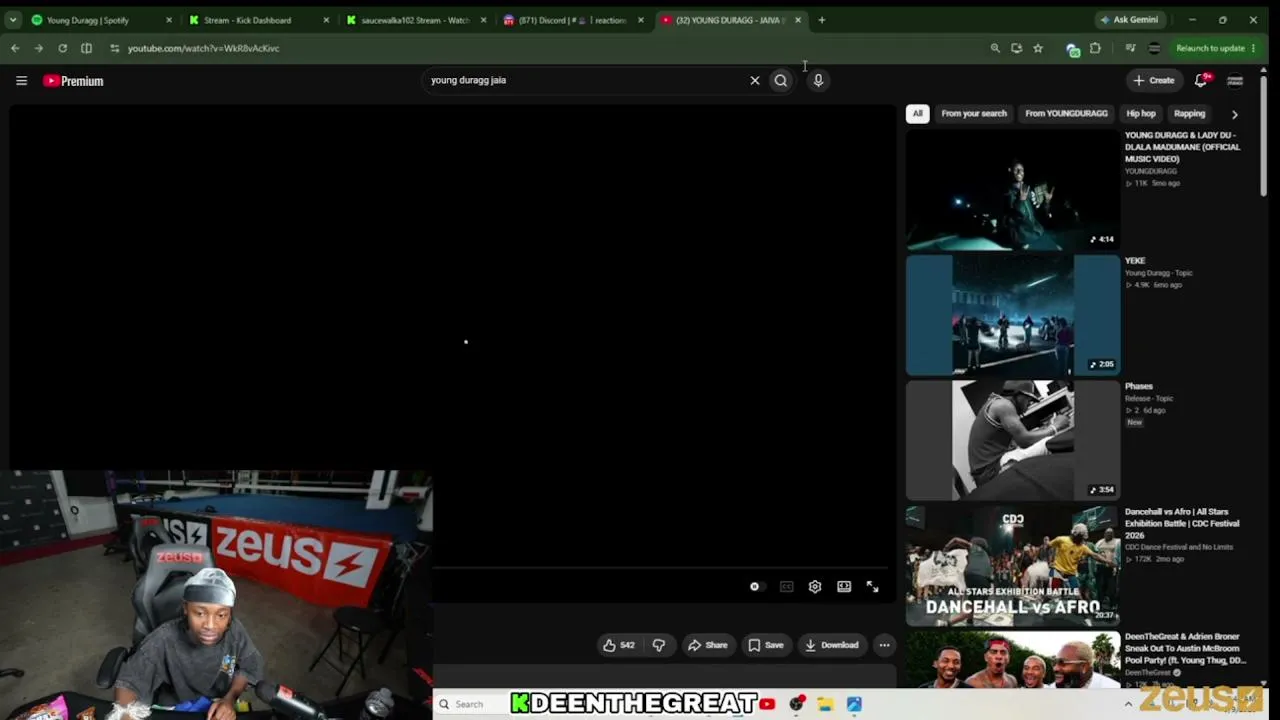Open more actions ellipsis under the video
The width and height of the screenshot is (1280, 720).
click(x=884, y=645)
